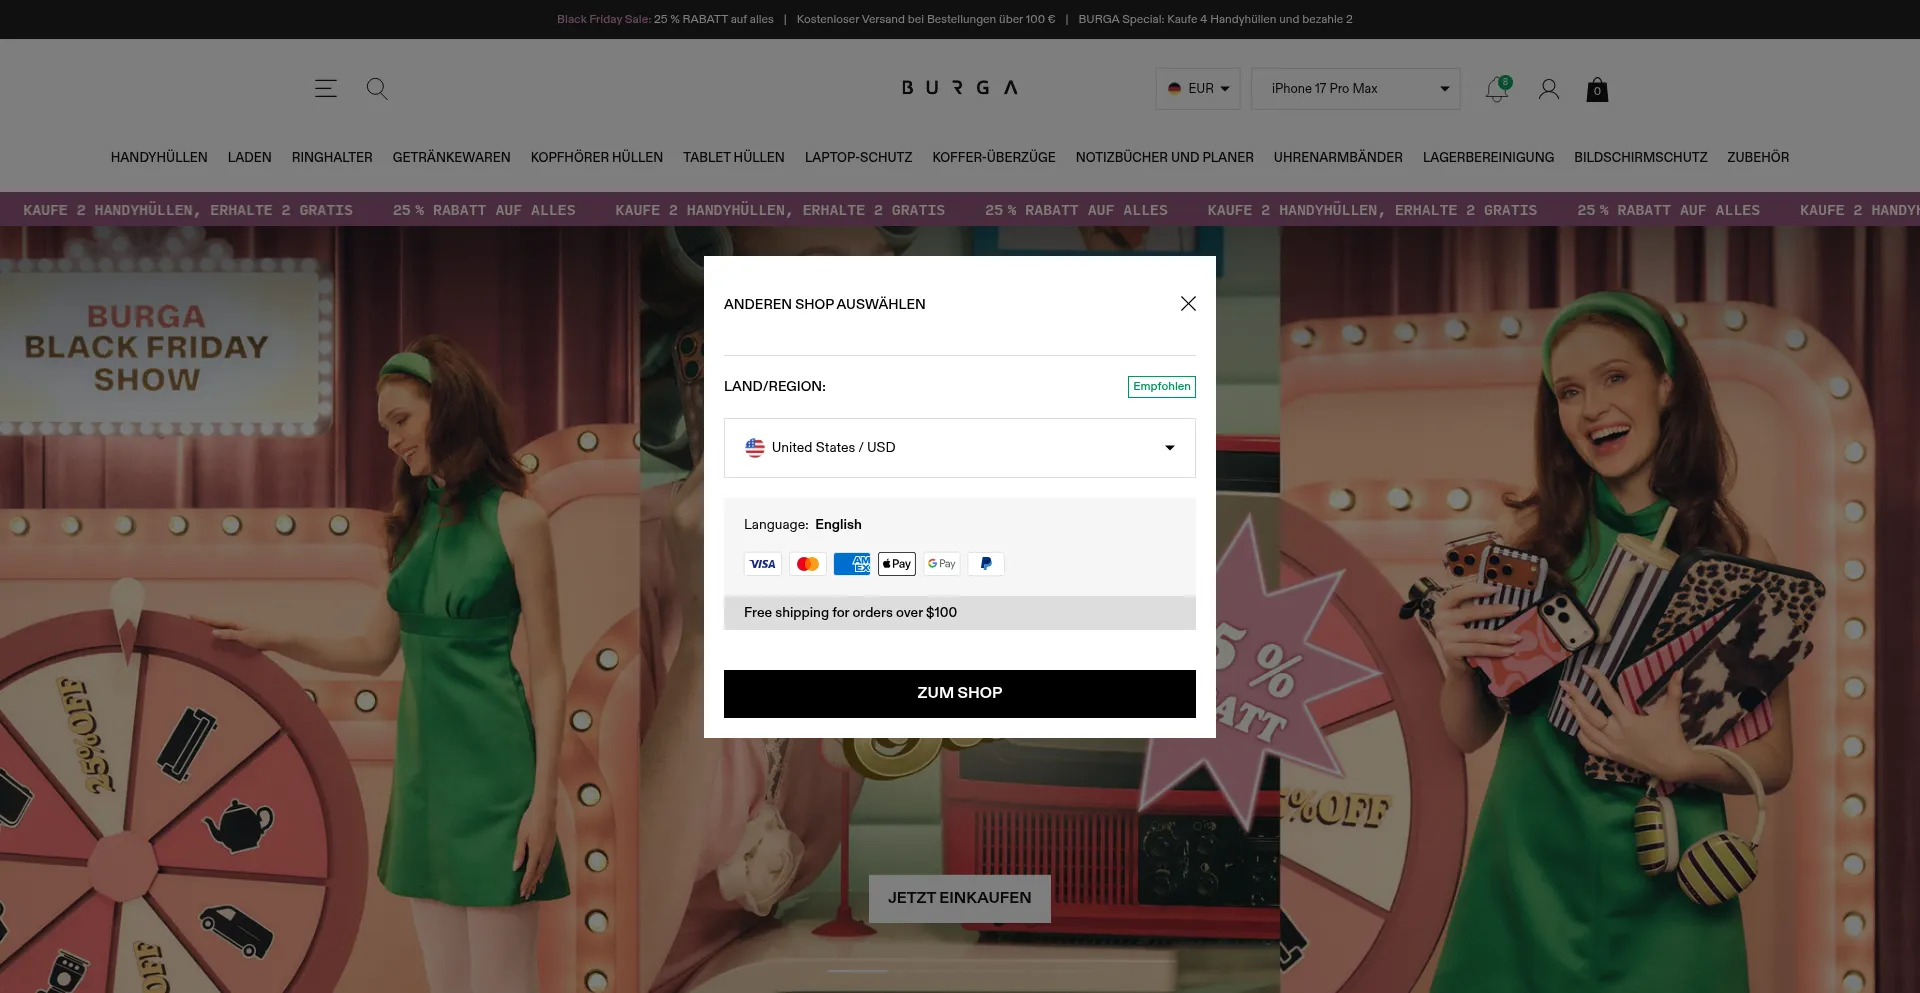The width and height of the screenshot is (1920, 993).
Task: Click the hero carousel slide indicator
Action: point(858,971)
